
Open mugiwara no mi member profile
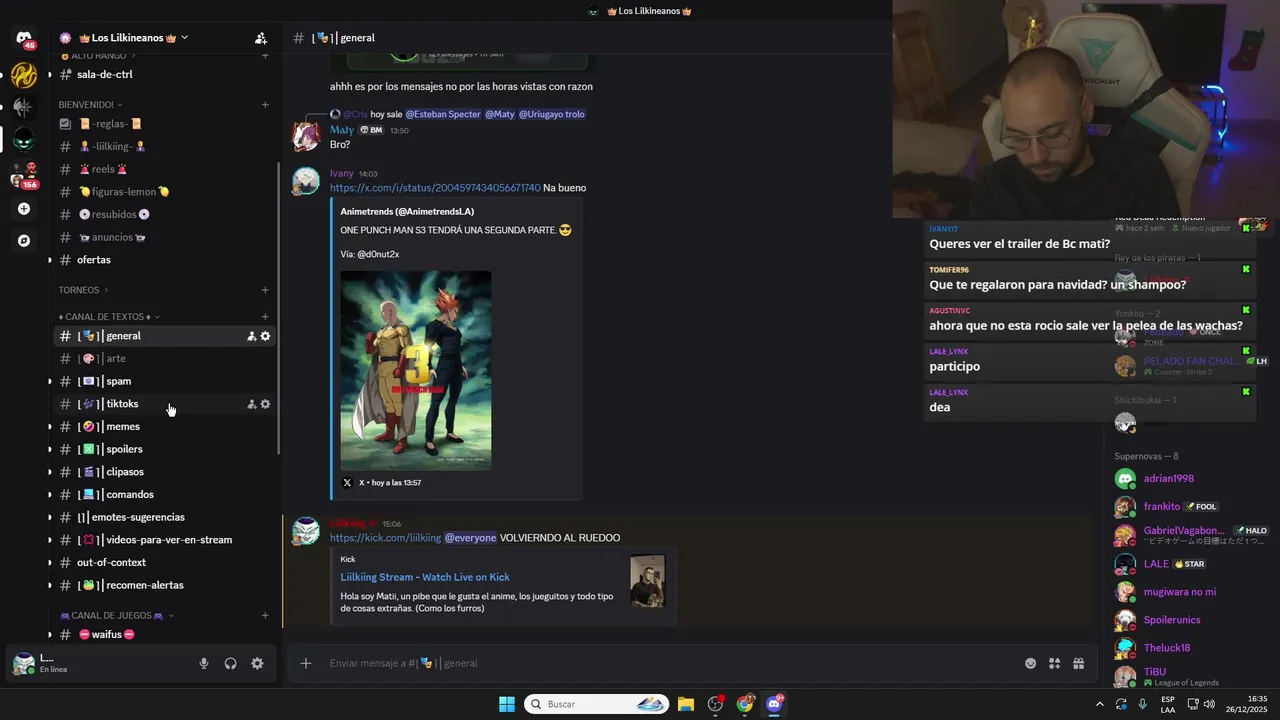1189,592
